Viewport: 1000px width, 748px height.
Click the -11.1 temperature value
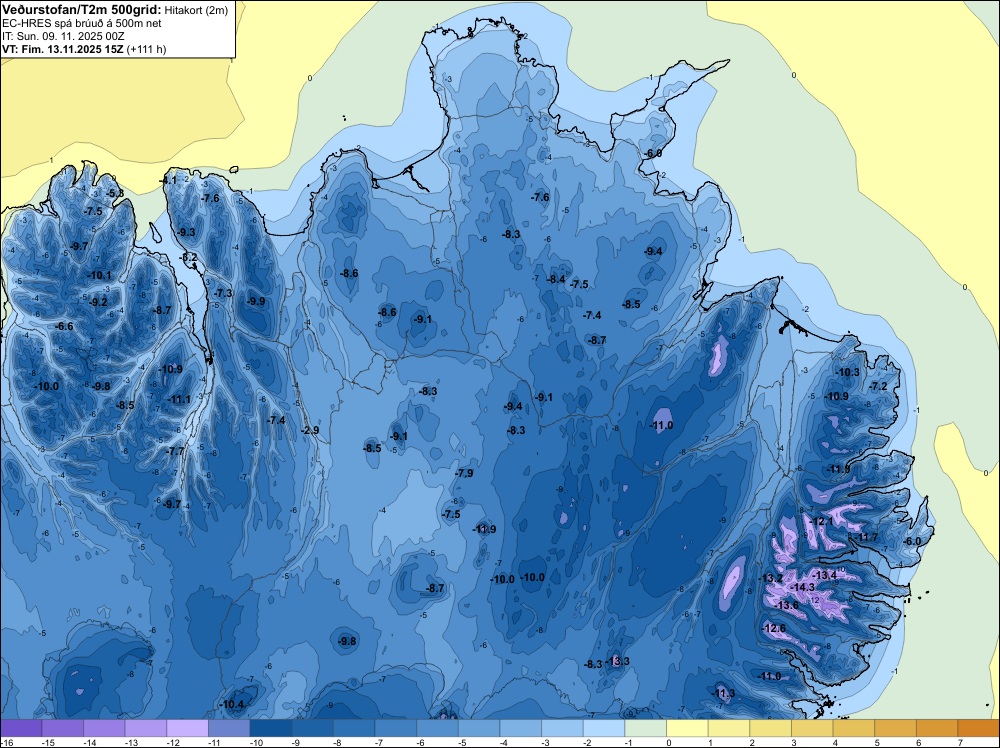coord(179,399)
